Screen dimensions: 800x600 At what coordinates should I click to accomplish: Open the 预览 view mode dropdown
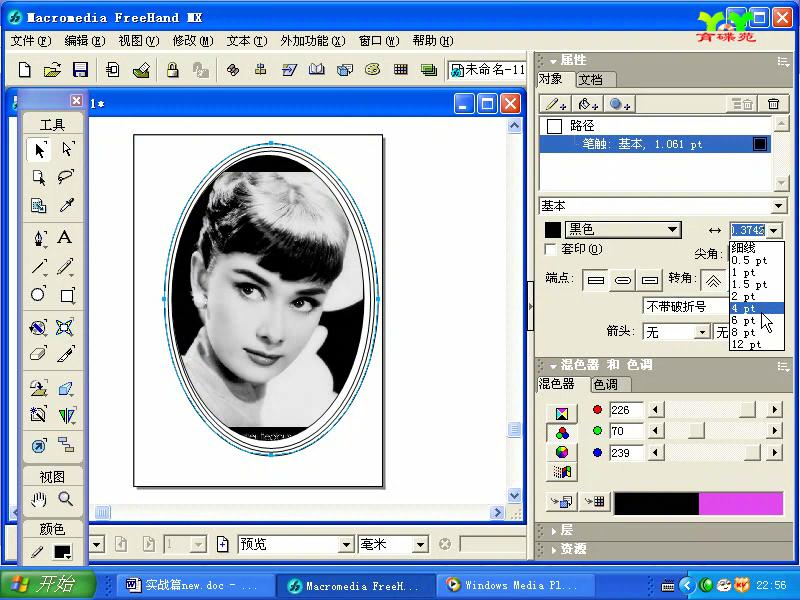point(346,545)
